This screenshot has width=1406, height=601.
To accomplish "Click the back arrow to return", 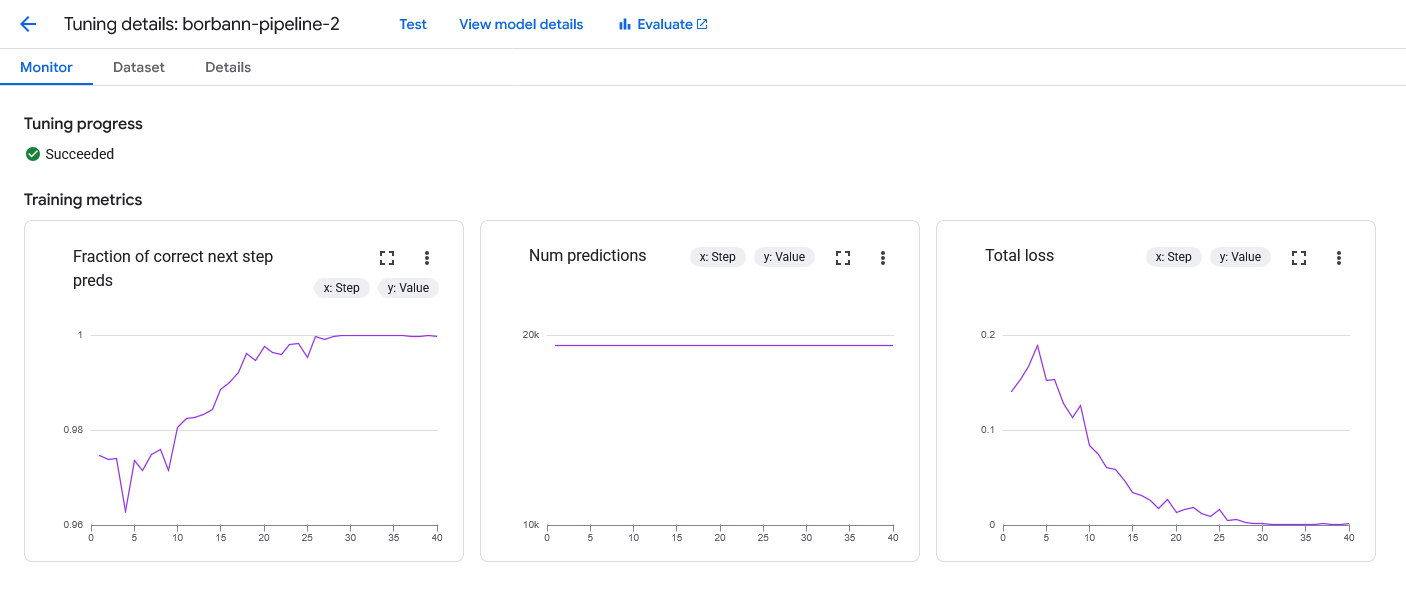I will [x=28, y=24].
